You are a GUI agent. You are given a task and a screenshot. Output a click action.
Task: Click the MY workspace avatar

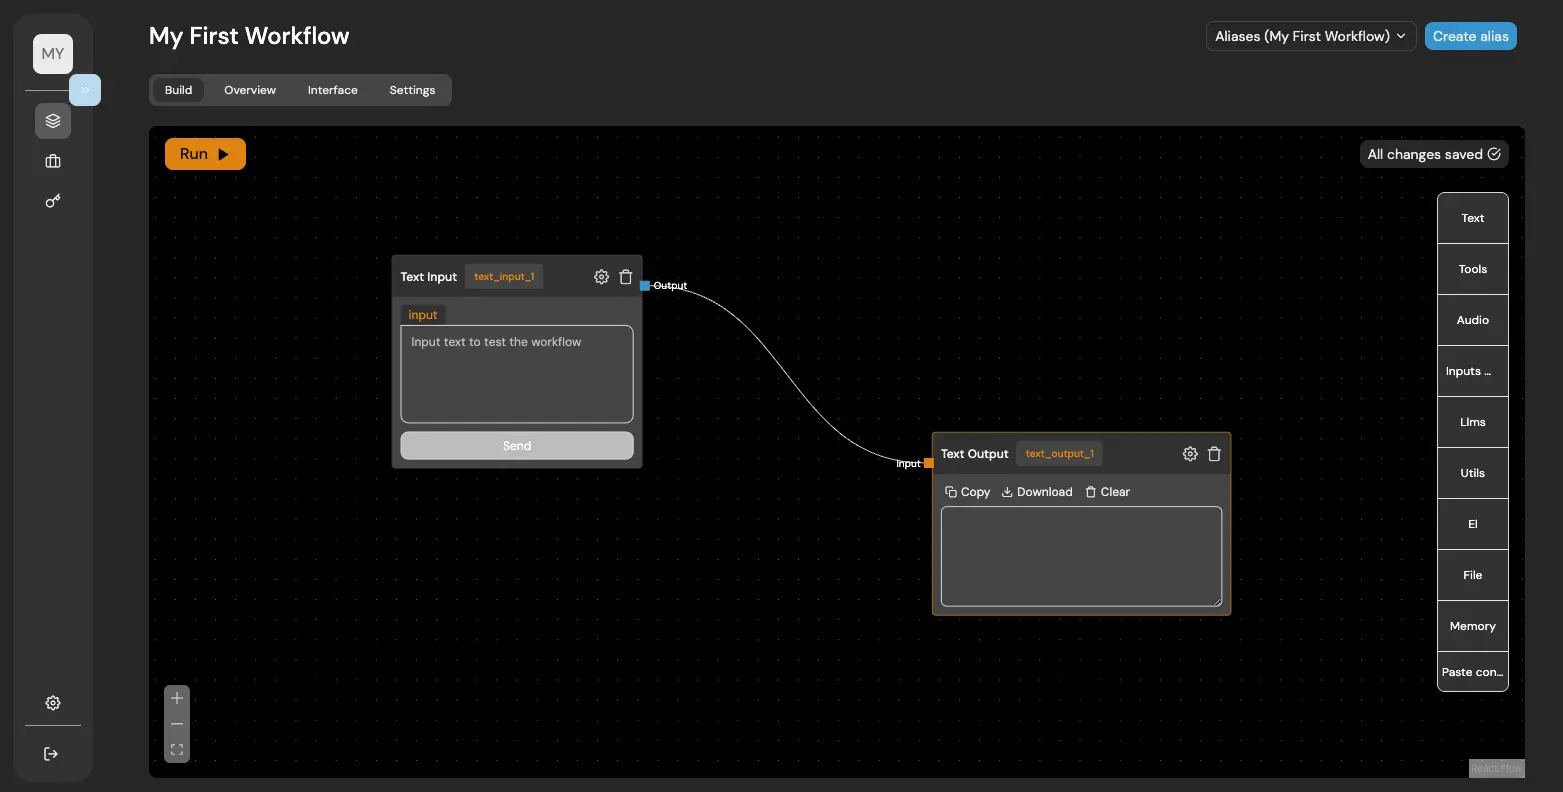[x=53, y=54]
